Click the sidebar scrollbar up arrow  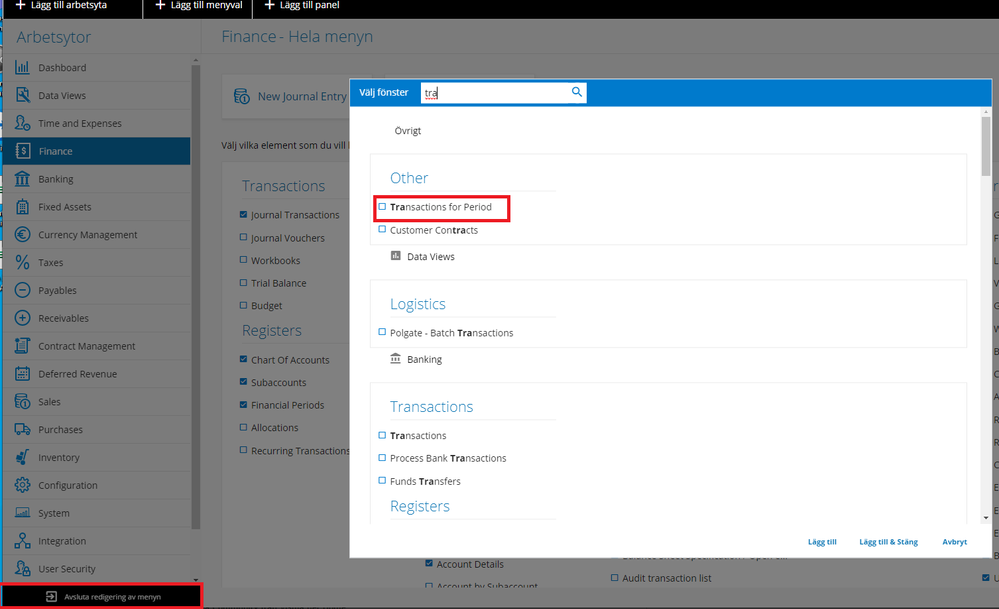click(x=196, y=61)
